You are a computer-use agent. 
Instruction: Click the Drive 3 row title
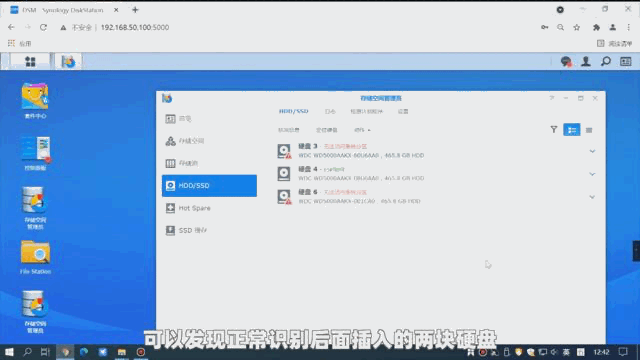tap(308, 146)
